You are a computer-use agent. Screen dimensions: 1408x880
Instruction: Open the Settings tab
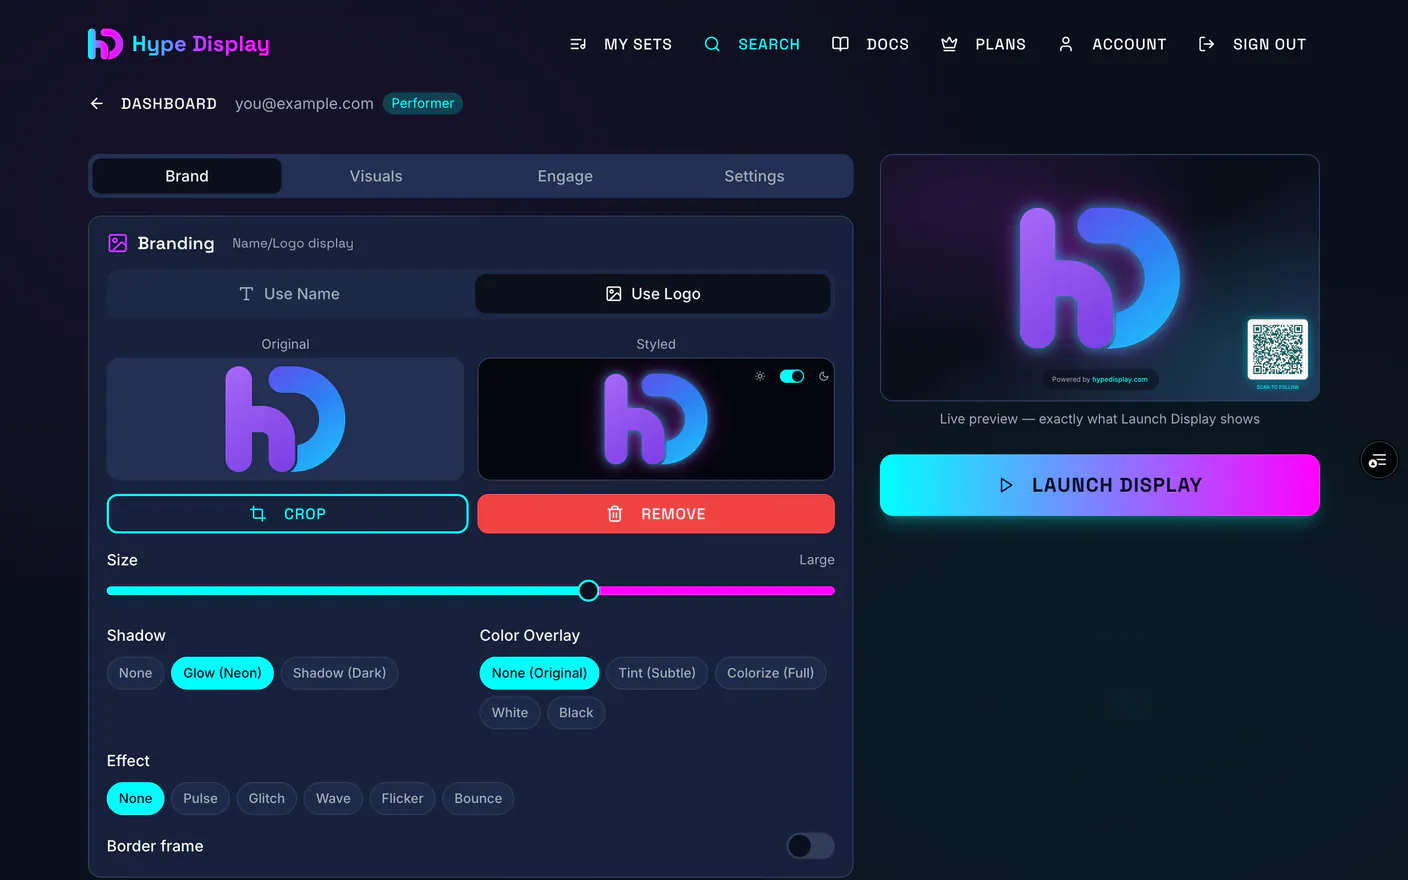pyautogui.click(x=754, y=176)
